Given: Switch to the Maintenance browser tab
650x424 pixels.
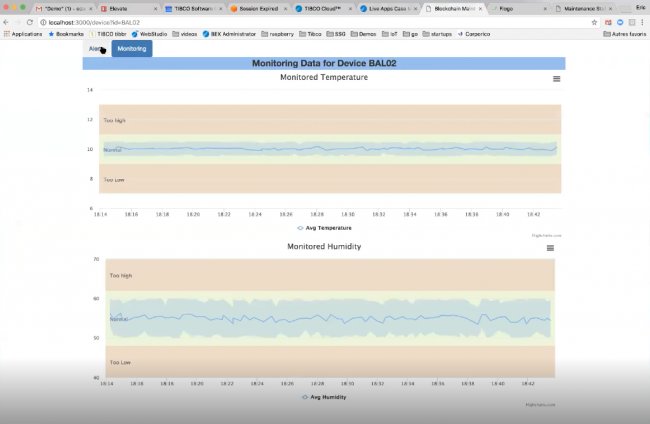Looking at the screenshot, I should 583,8.
